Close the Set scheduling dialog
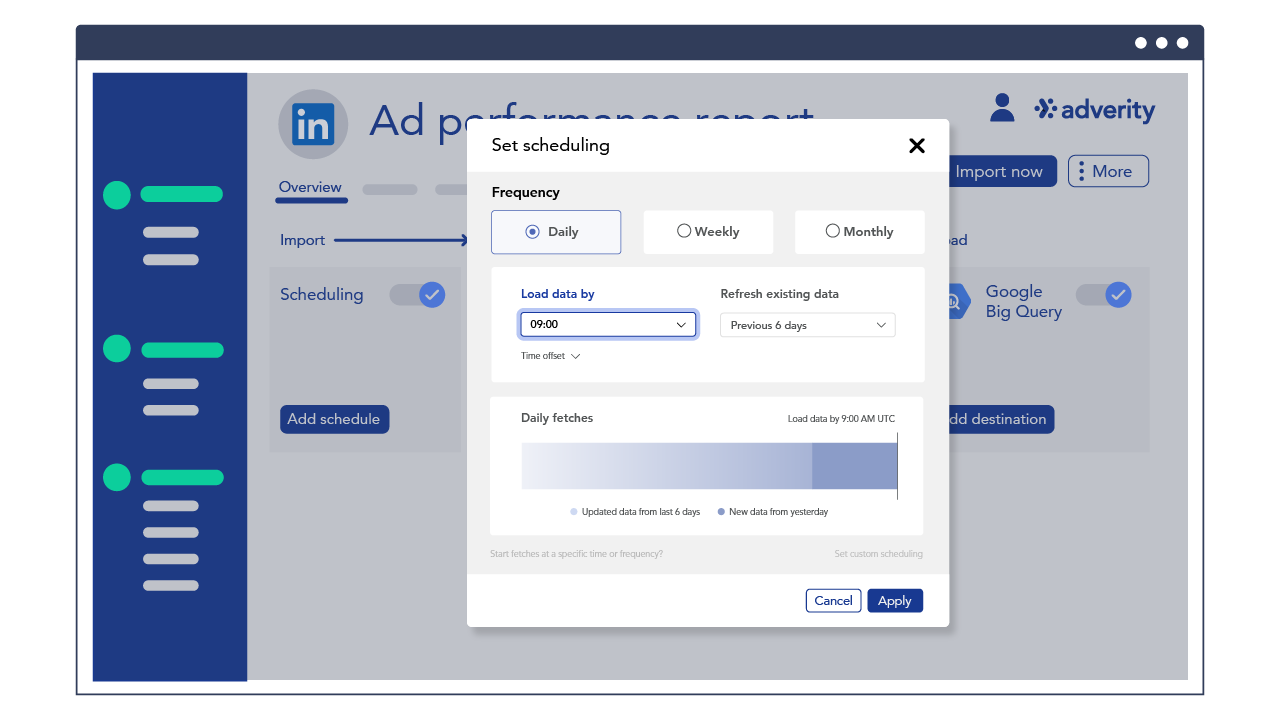The image size is (1280, 720). click(916, 146)
